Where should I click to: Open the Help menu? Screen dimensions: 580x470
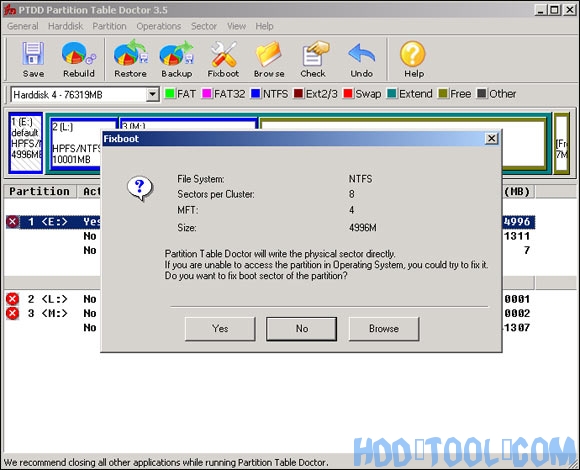pos(264,26)
